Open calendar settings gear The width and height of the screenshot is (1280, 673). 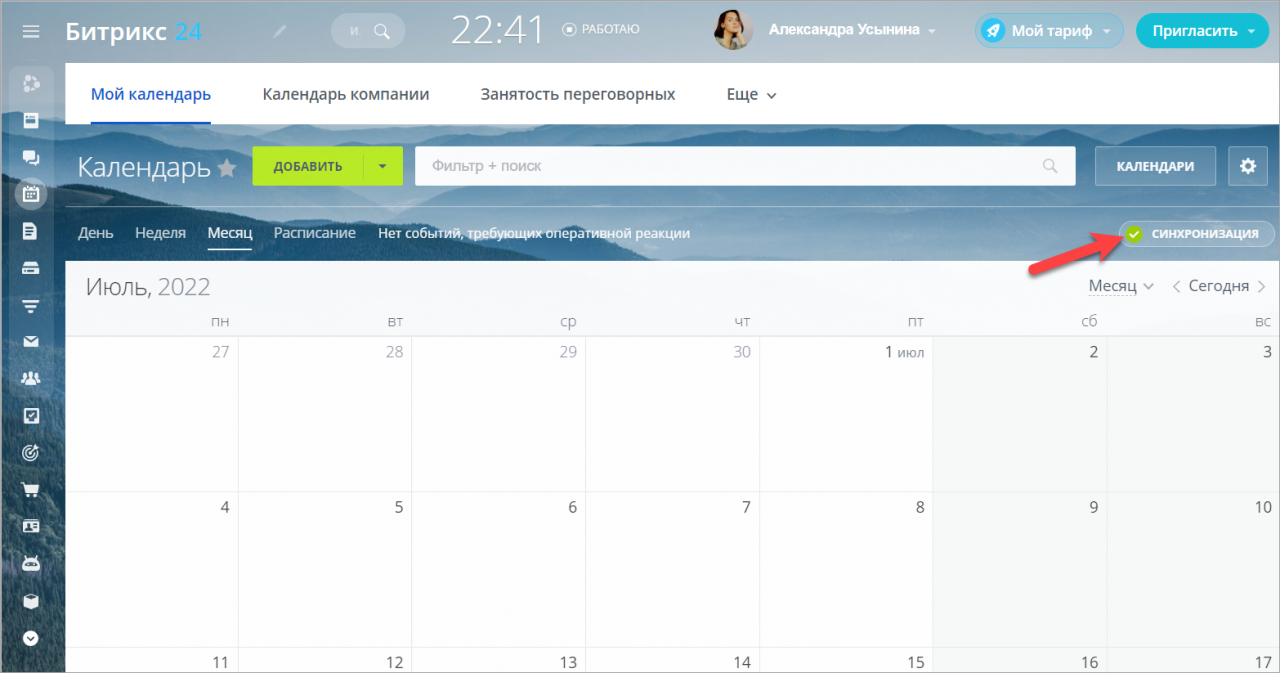click(1248, 166)
